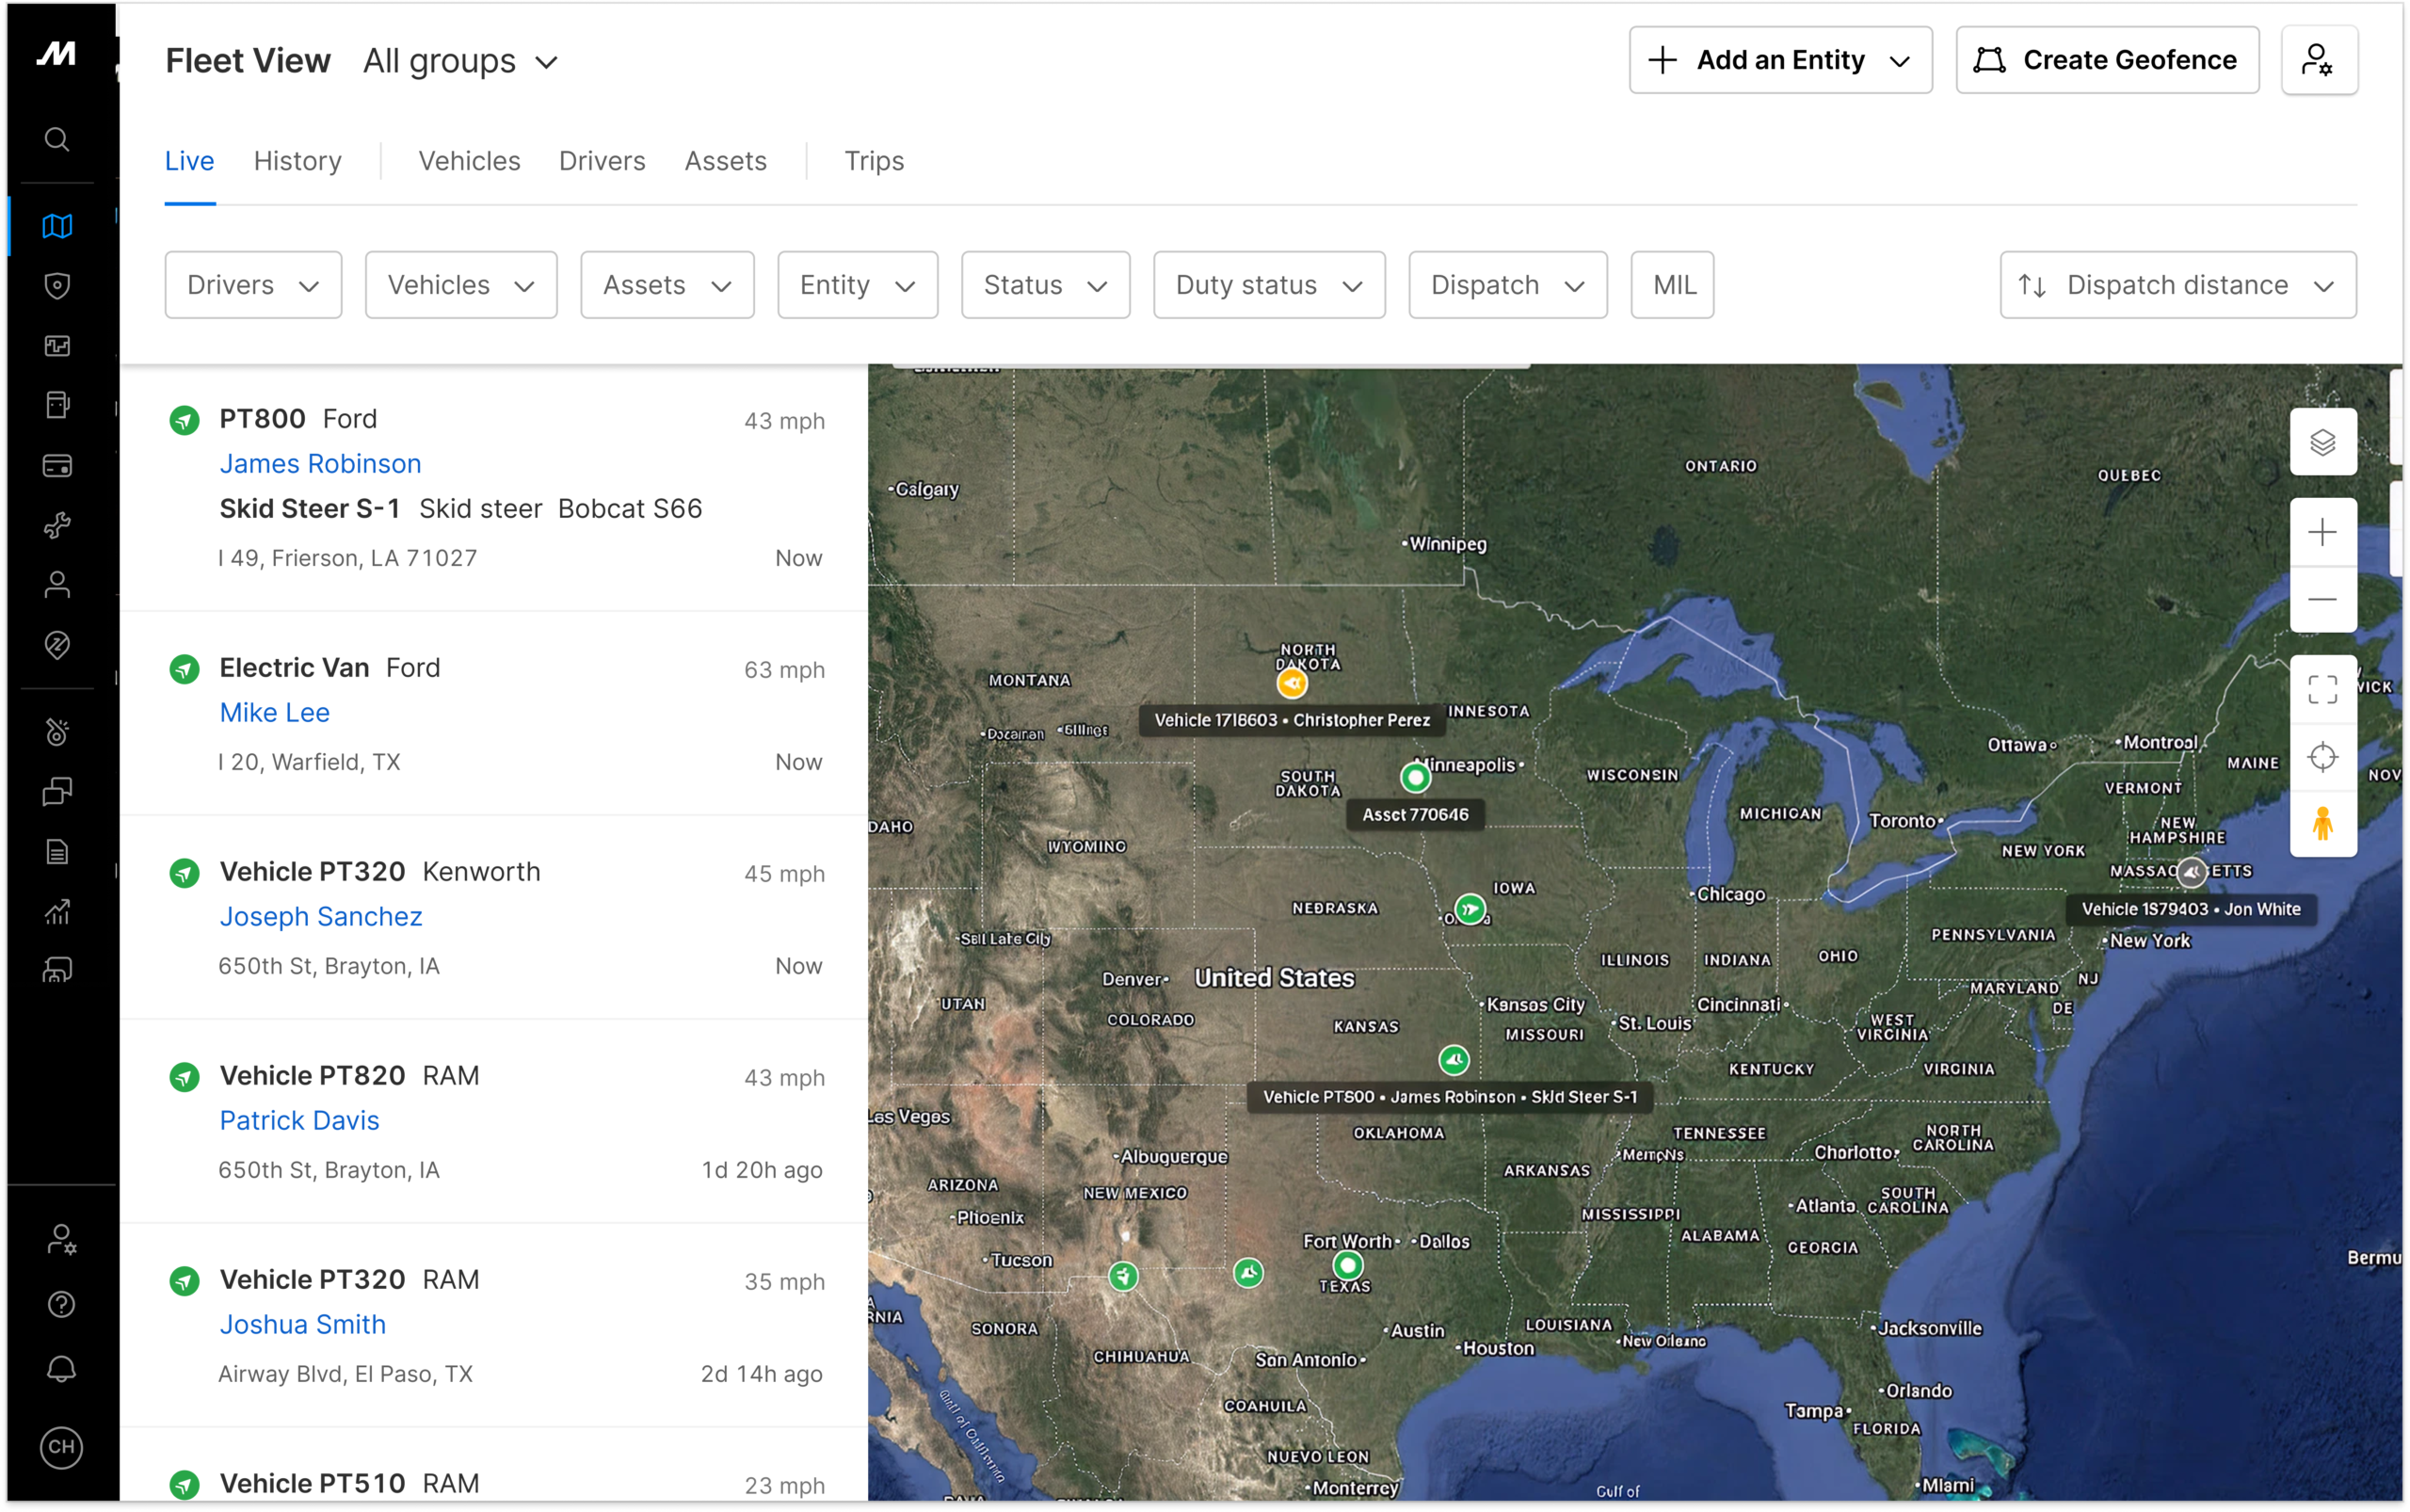
Task: Open driver Joseph Sanchez link
Action: point(320,917)
